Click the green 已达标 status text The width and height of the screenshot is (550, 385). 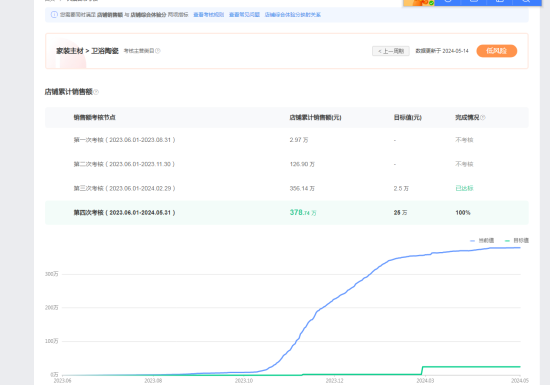point(464,188)
